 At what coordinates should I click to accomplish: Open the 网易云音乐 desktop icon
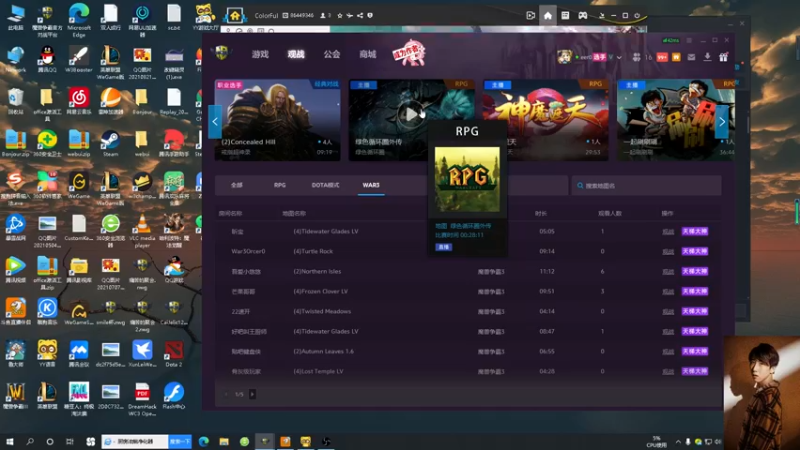click(x=79, y=101)
